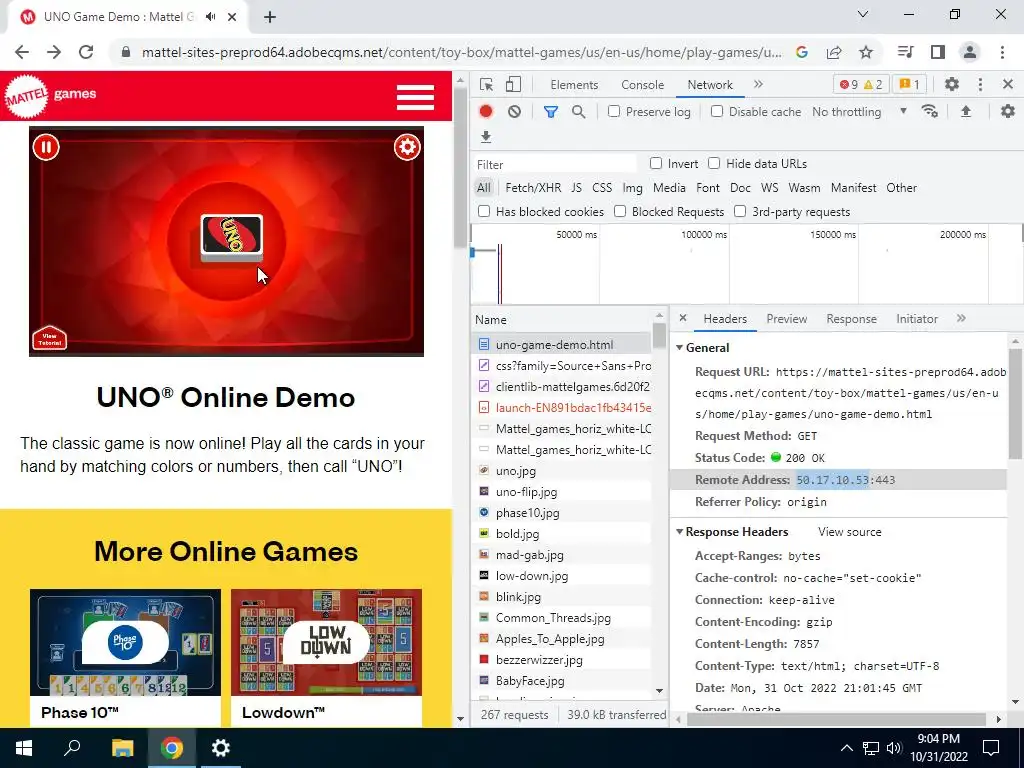Enable the Disable cache checkbox

tap(717, 112)
